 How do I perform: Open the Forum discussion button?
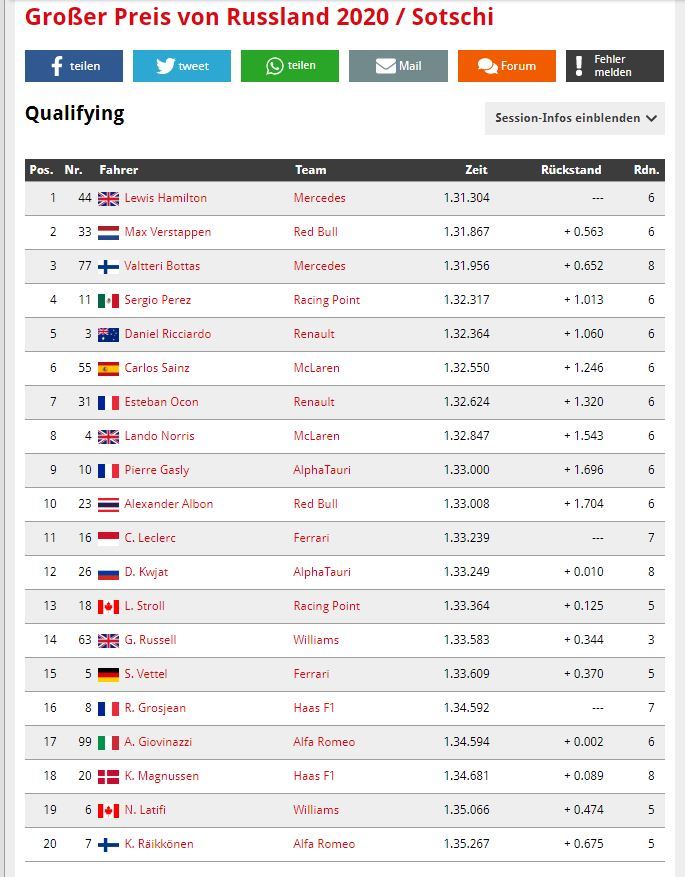coord(507,66)
